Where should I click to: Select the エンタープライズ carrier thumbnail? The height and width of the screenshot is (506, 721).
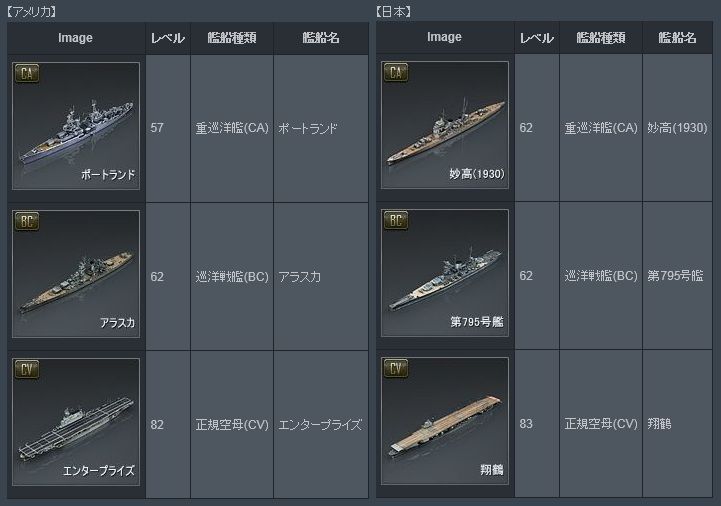(x=76, y=422)
